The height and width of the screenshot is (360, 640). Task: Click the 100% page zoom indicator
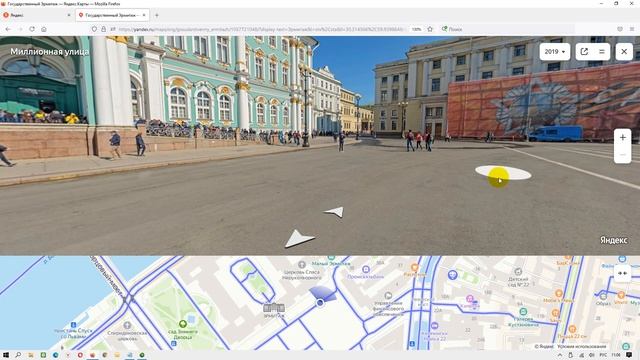tap(416, 29)
